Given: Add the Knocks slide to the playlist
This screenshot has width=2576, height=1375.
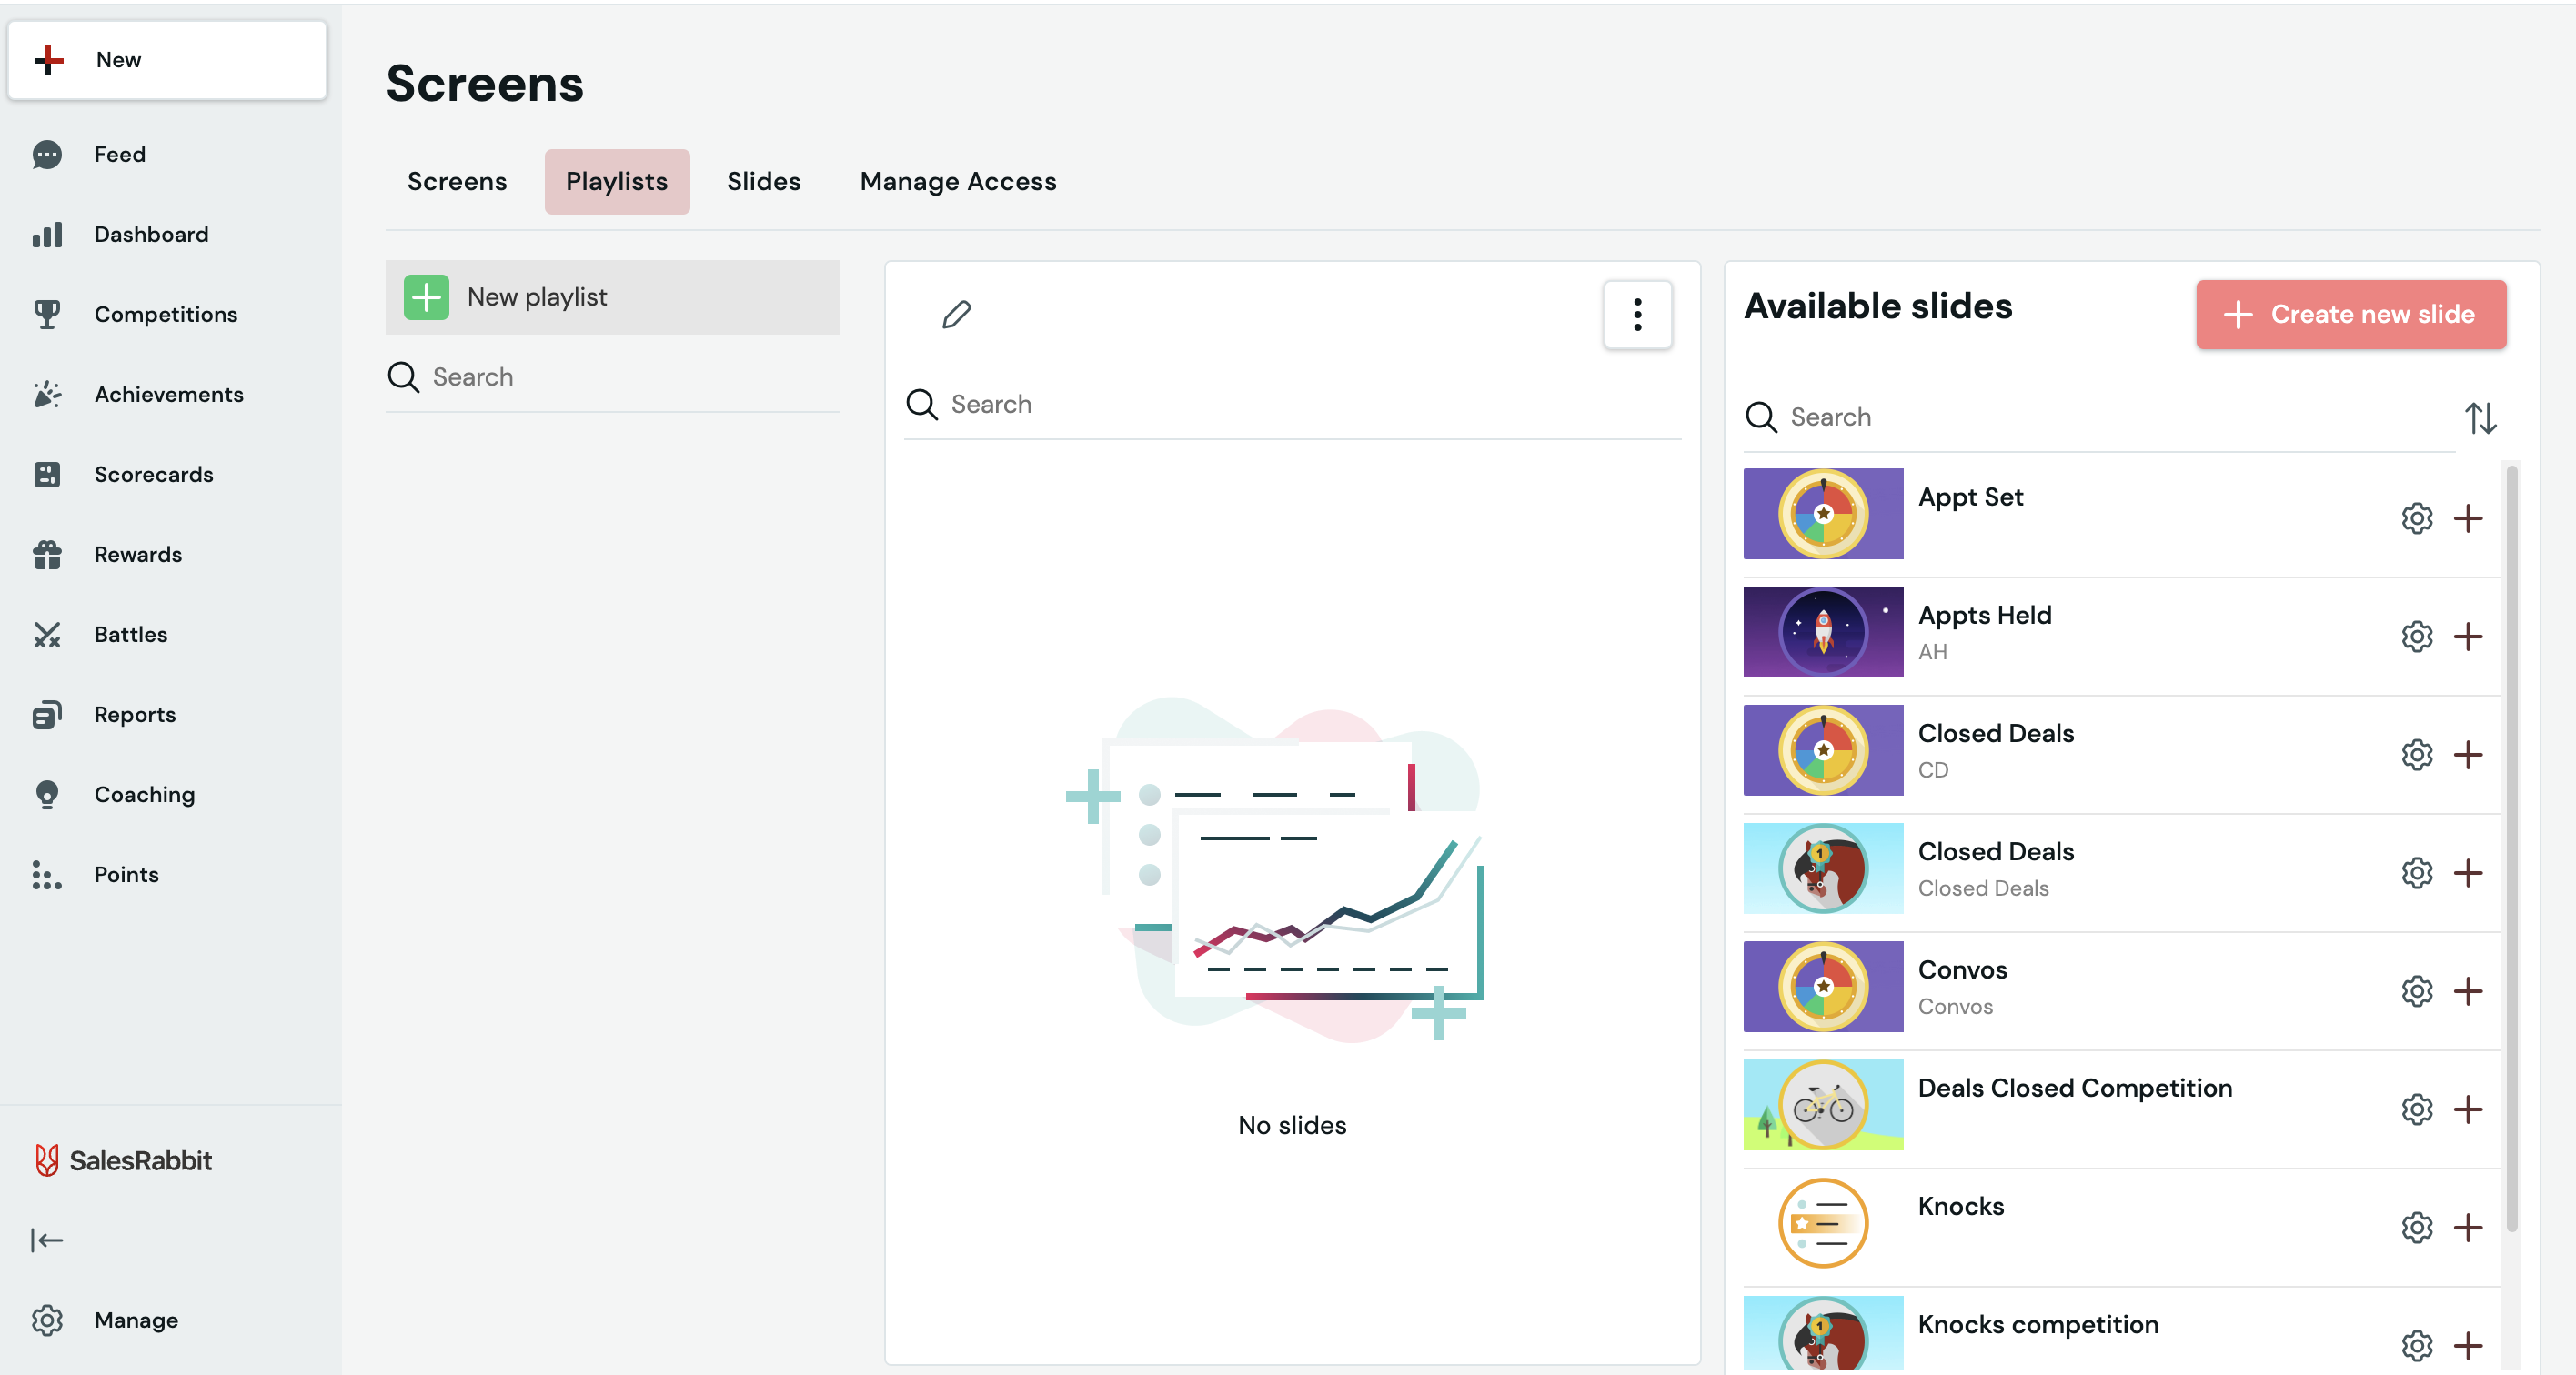Looking at the screenshot, I should pos(2468,1227).
